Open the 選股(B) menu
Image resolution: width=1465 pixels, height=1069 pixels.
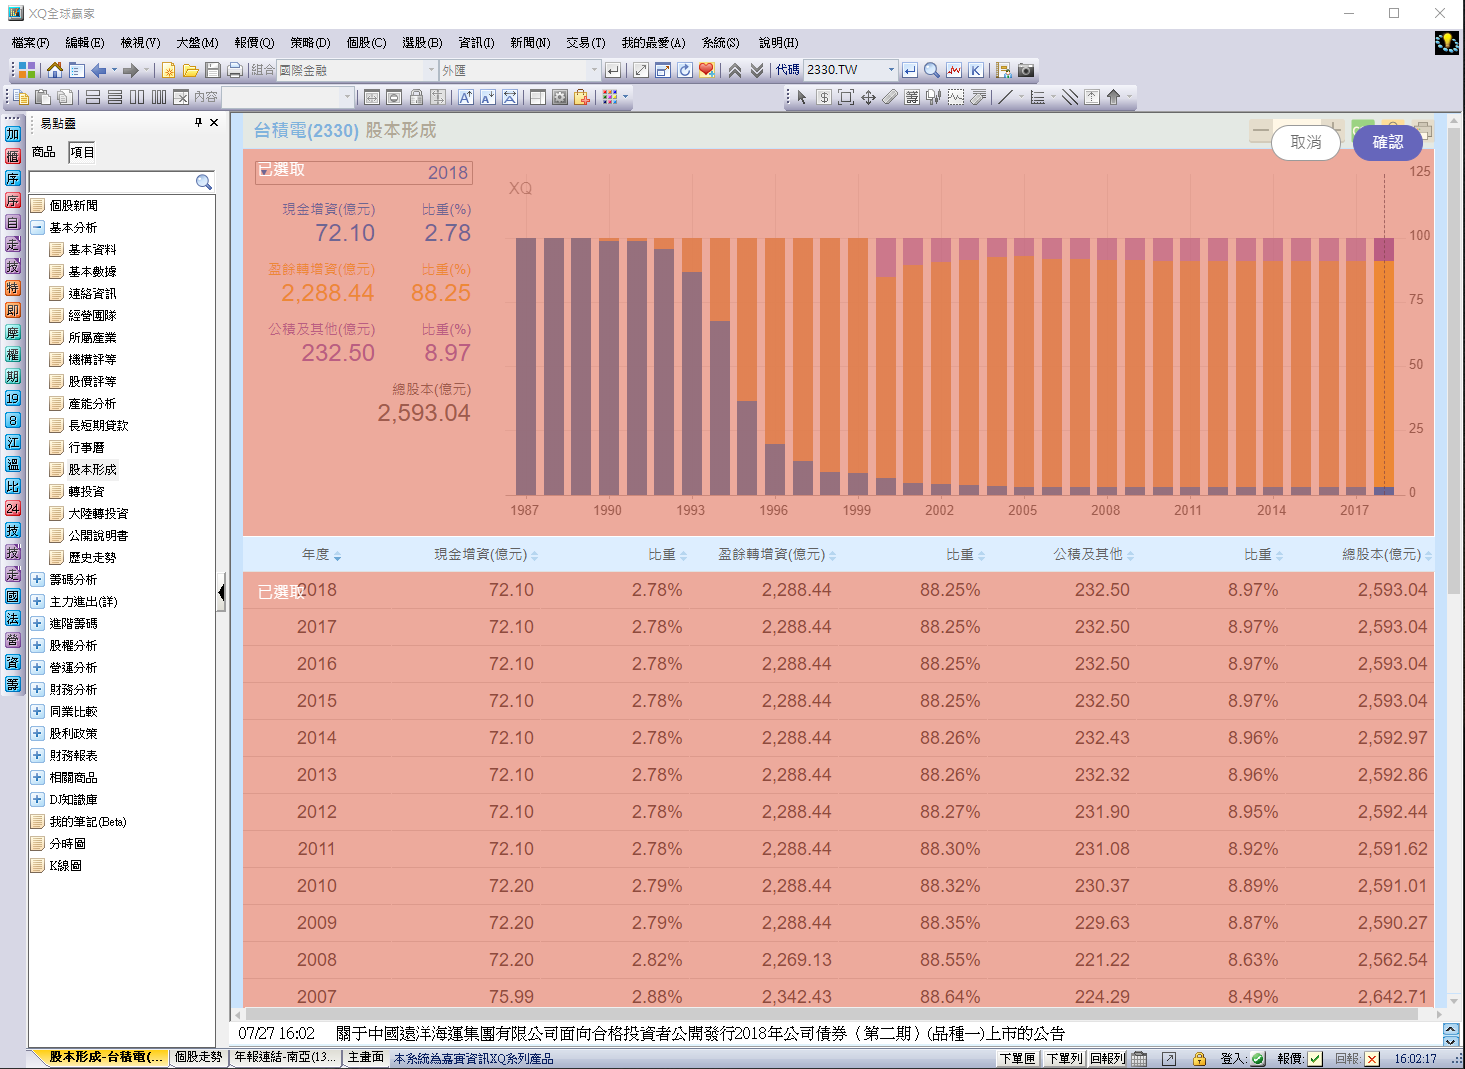pos(422,42)
